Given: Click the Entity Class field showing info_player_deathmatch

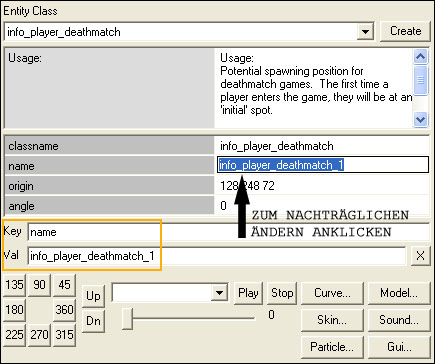Looking at the screenshot, I should coord(189,32).
